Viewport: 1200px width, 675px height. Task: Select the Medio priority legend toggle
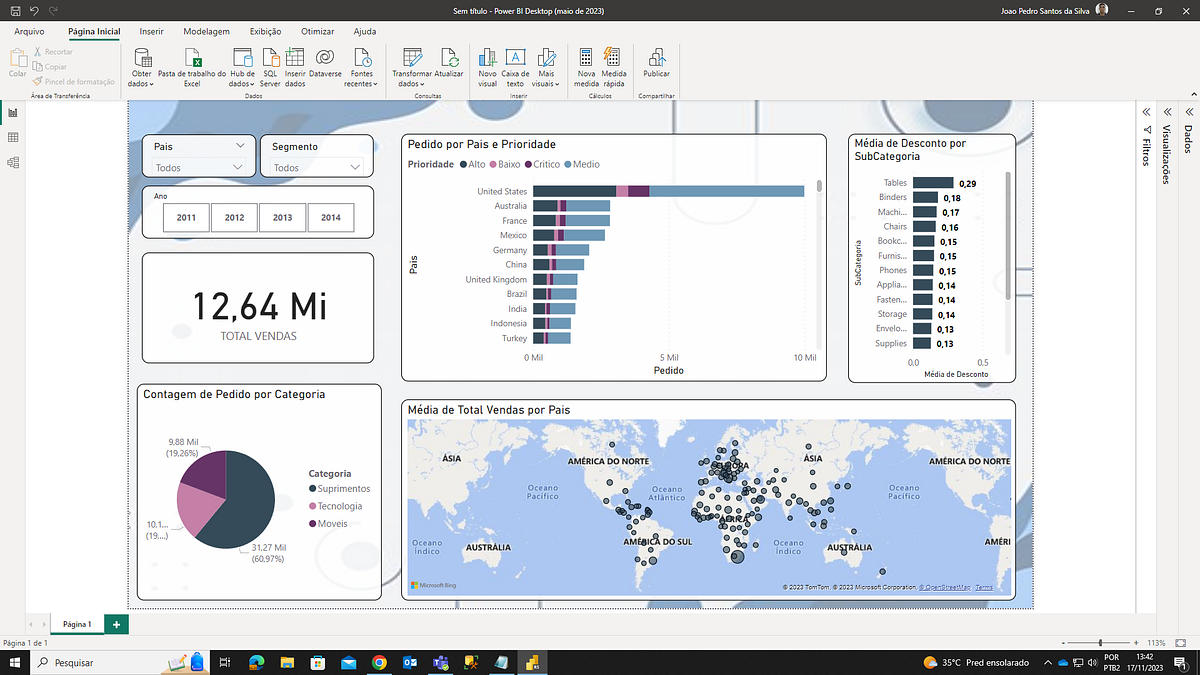point(577,166)
